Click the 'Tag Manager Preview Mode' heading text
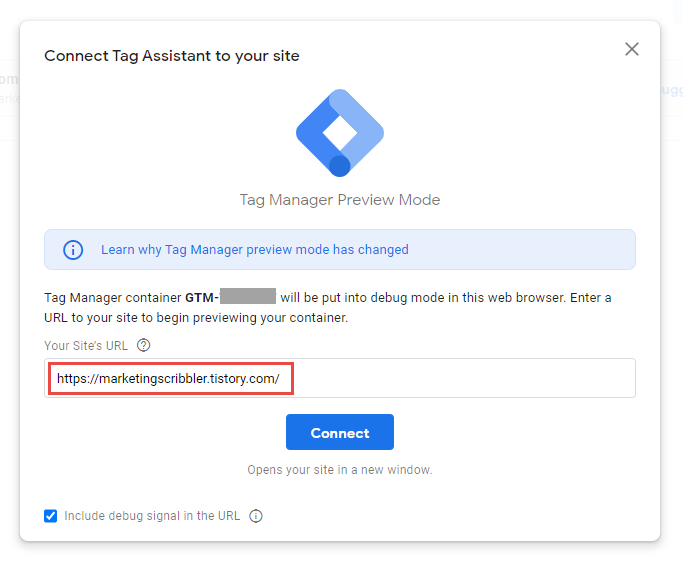Screen dimensions: 683x561 pyautogui.click(x=340, y=200)
